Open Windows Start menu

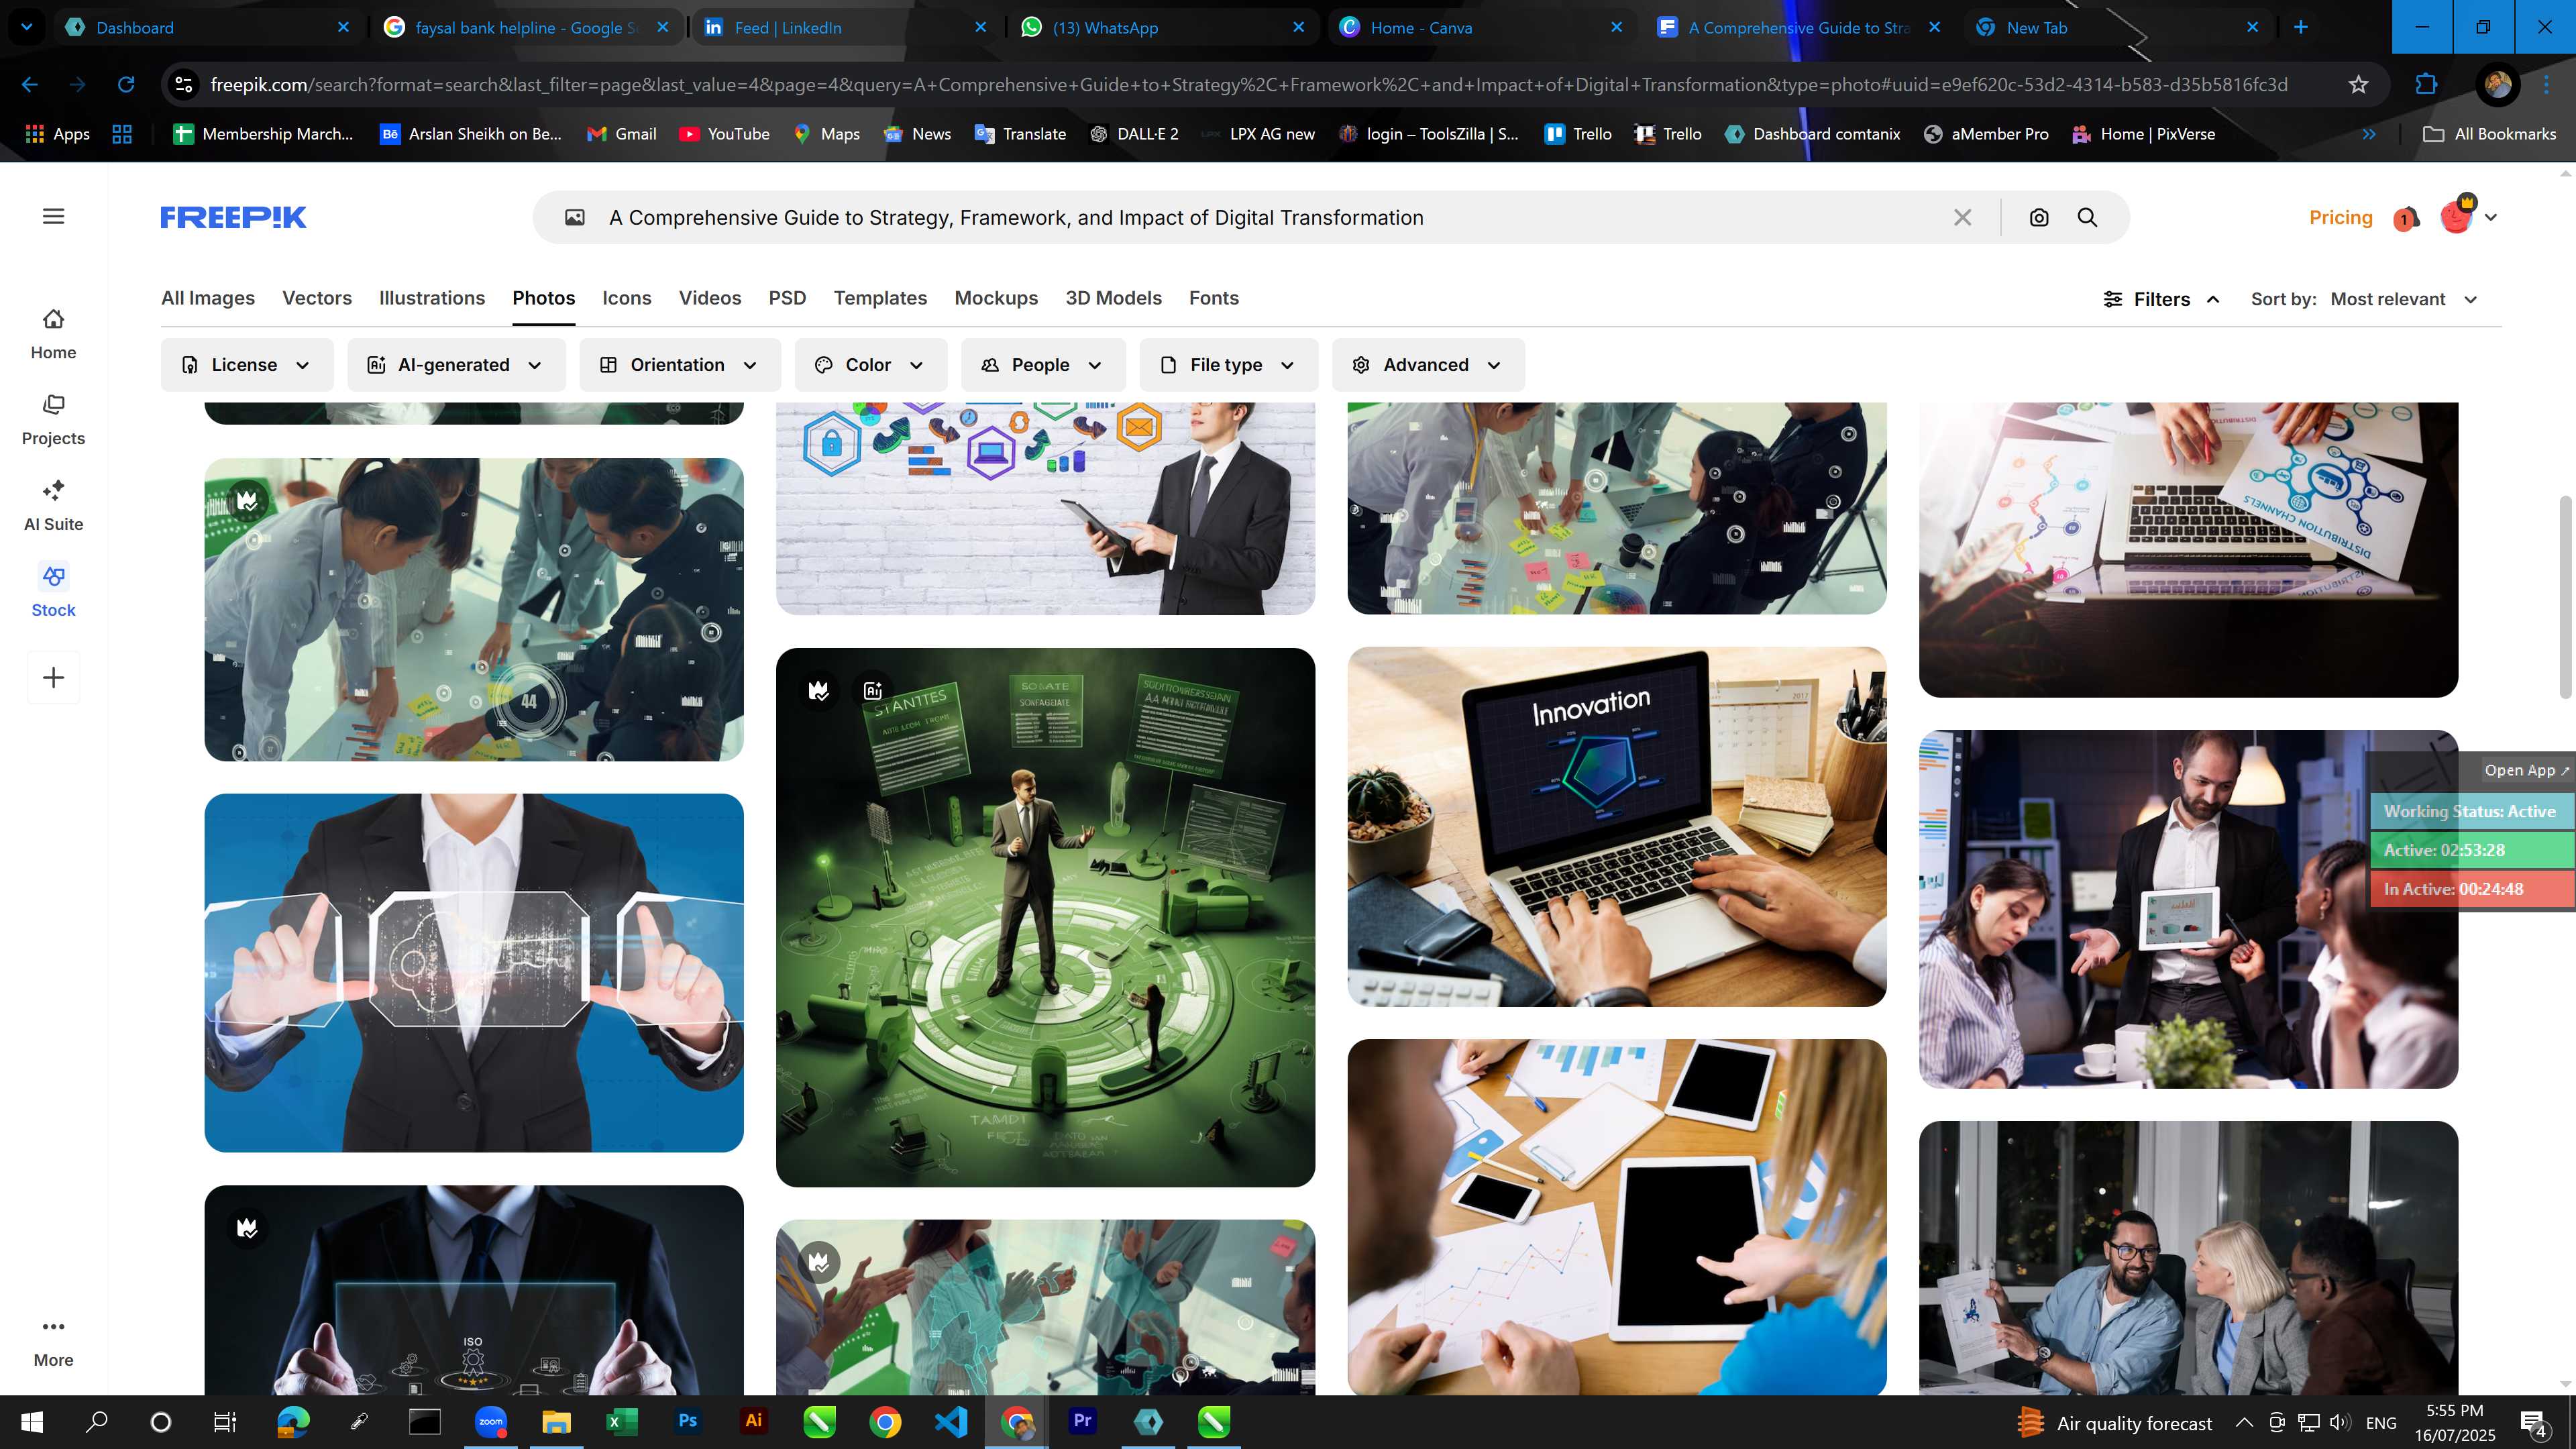[32, 1421]
